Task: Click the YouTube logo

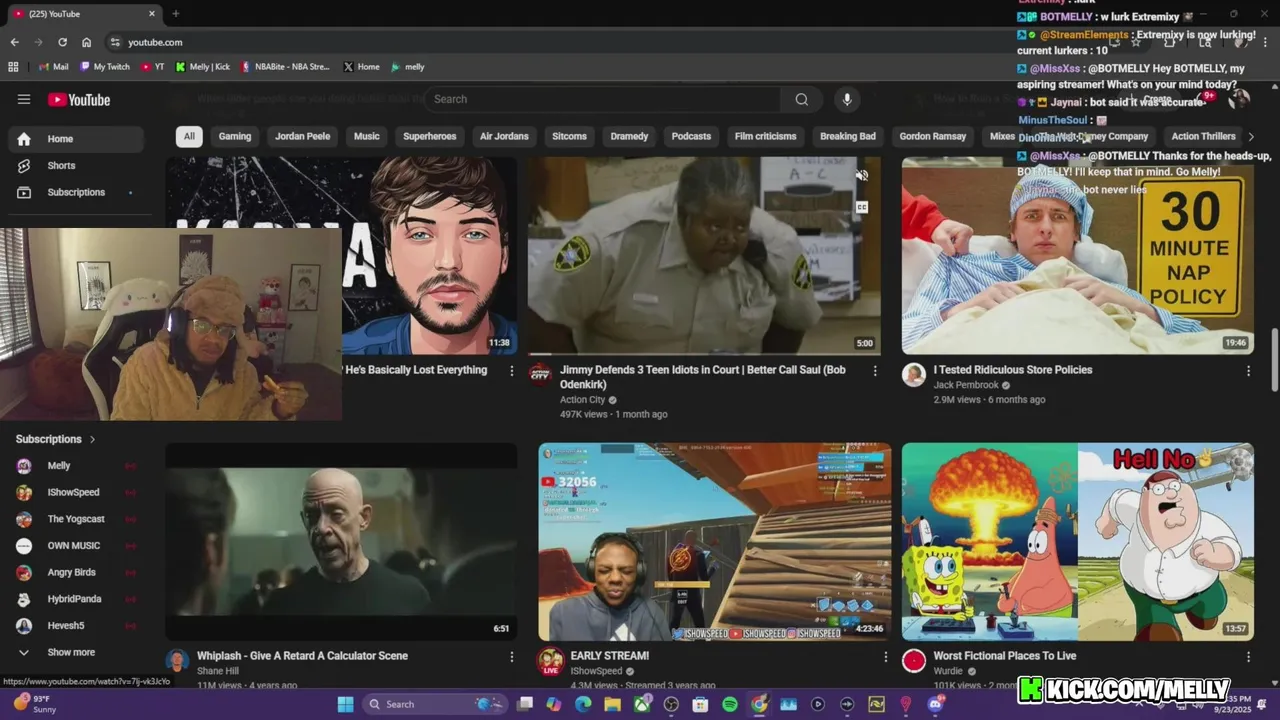Action: 79,100
